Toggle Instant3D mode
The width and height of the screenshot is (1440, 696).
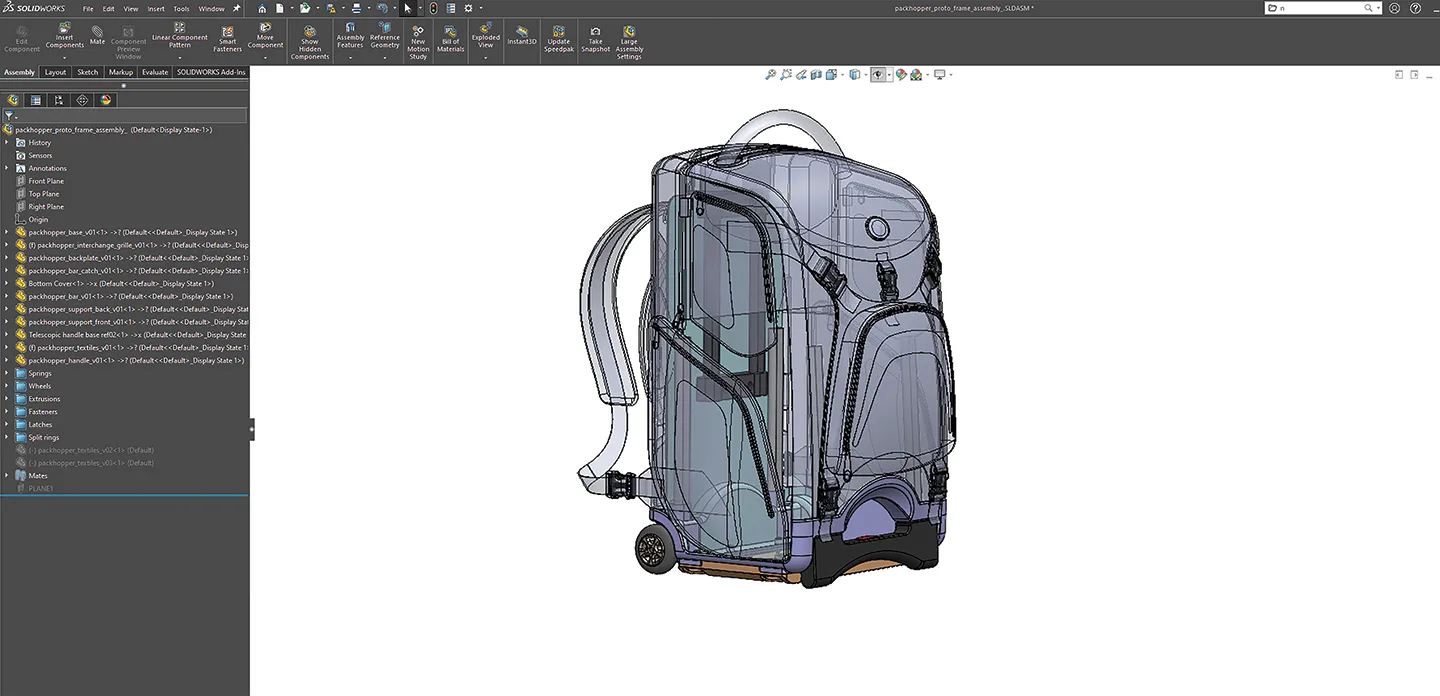(522, 37)
